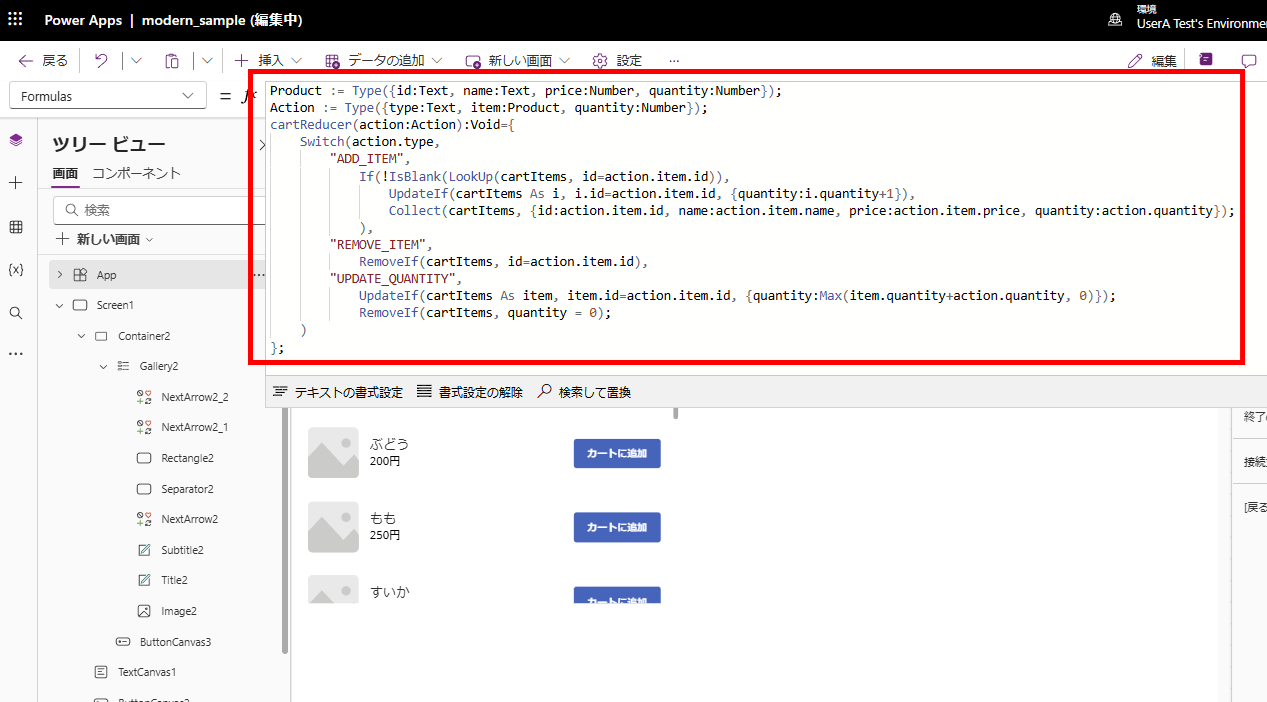Click the Undo icon in the toolbar

[99, 60]
